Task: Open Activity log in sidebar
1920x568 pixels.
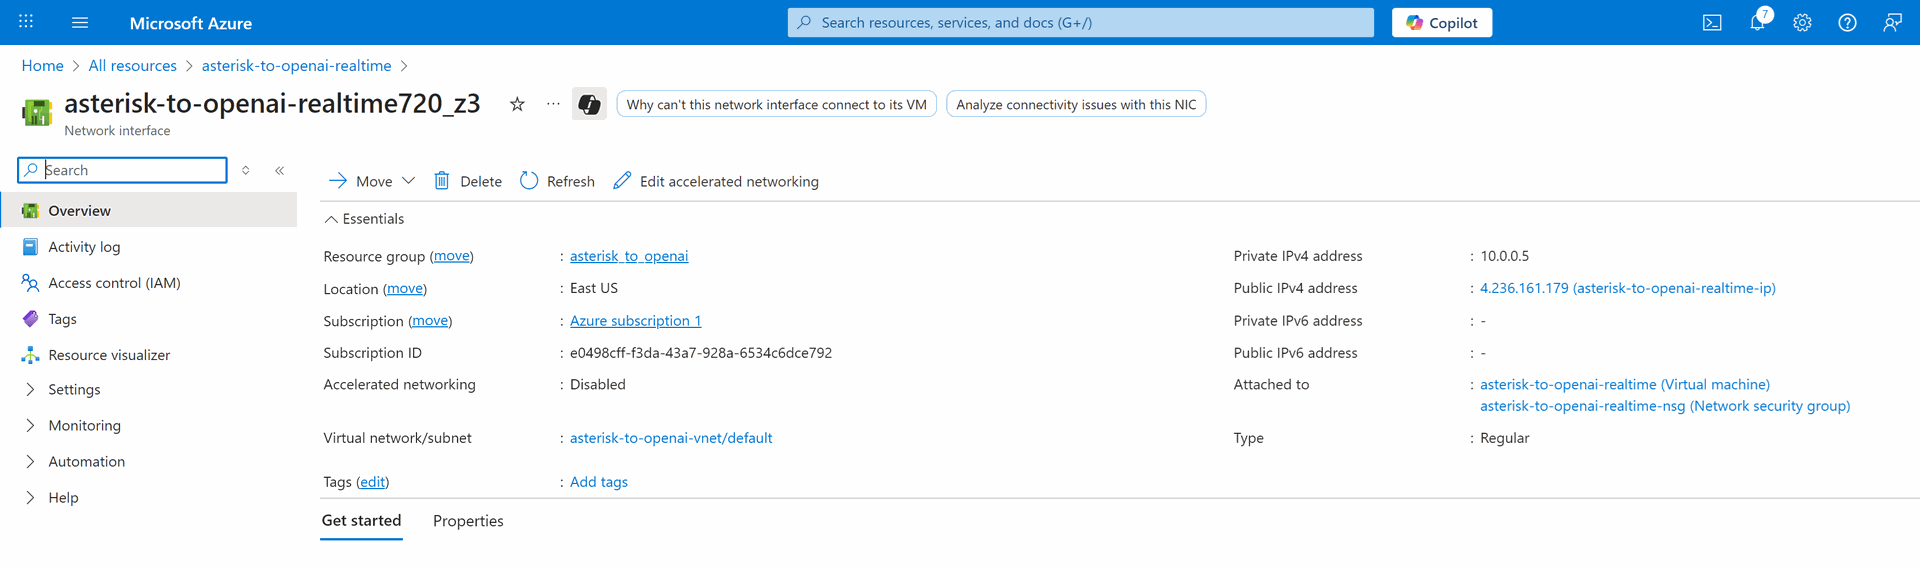Action: [x=84, y=247]
